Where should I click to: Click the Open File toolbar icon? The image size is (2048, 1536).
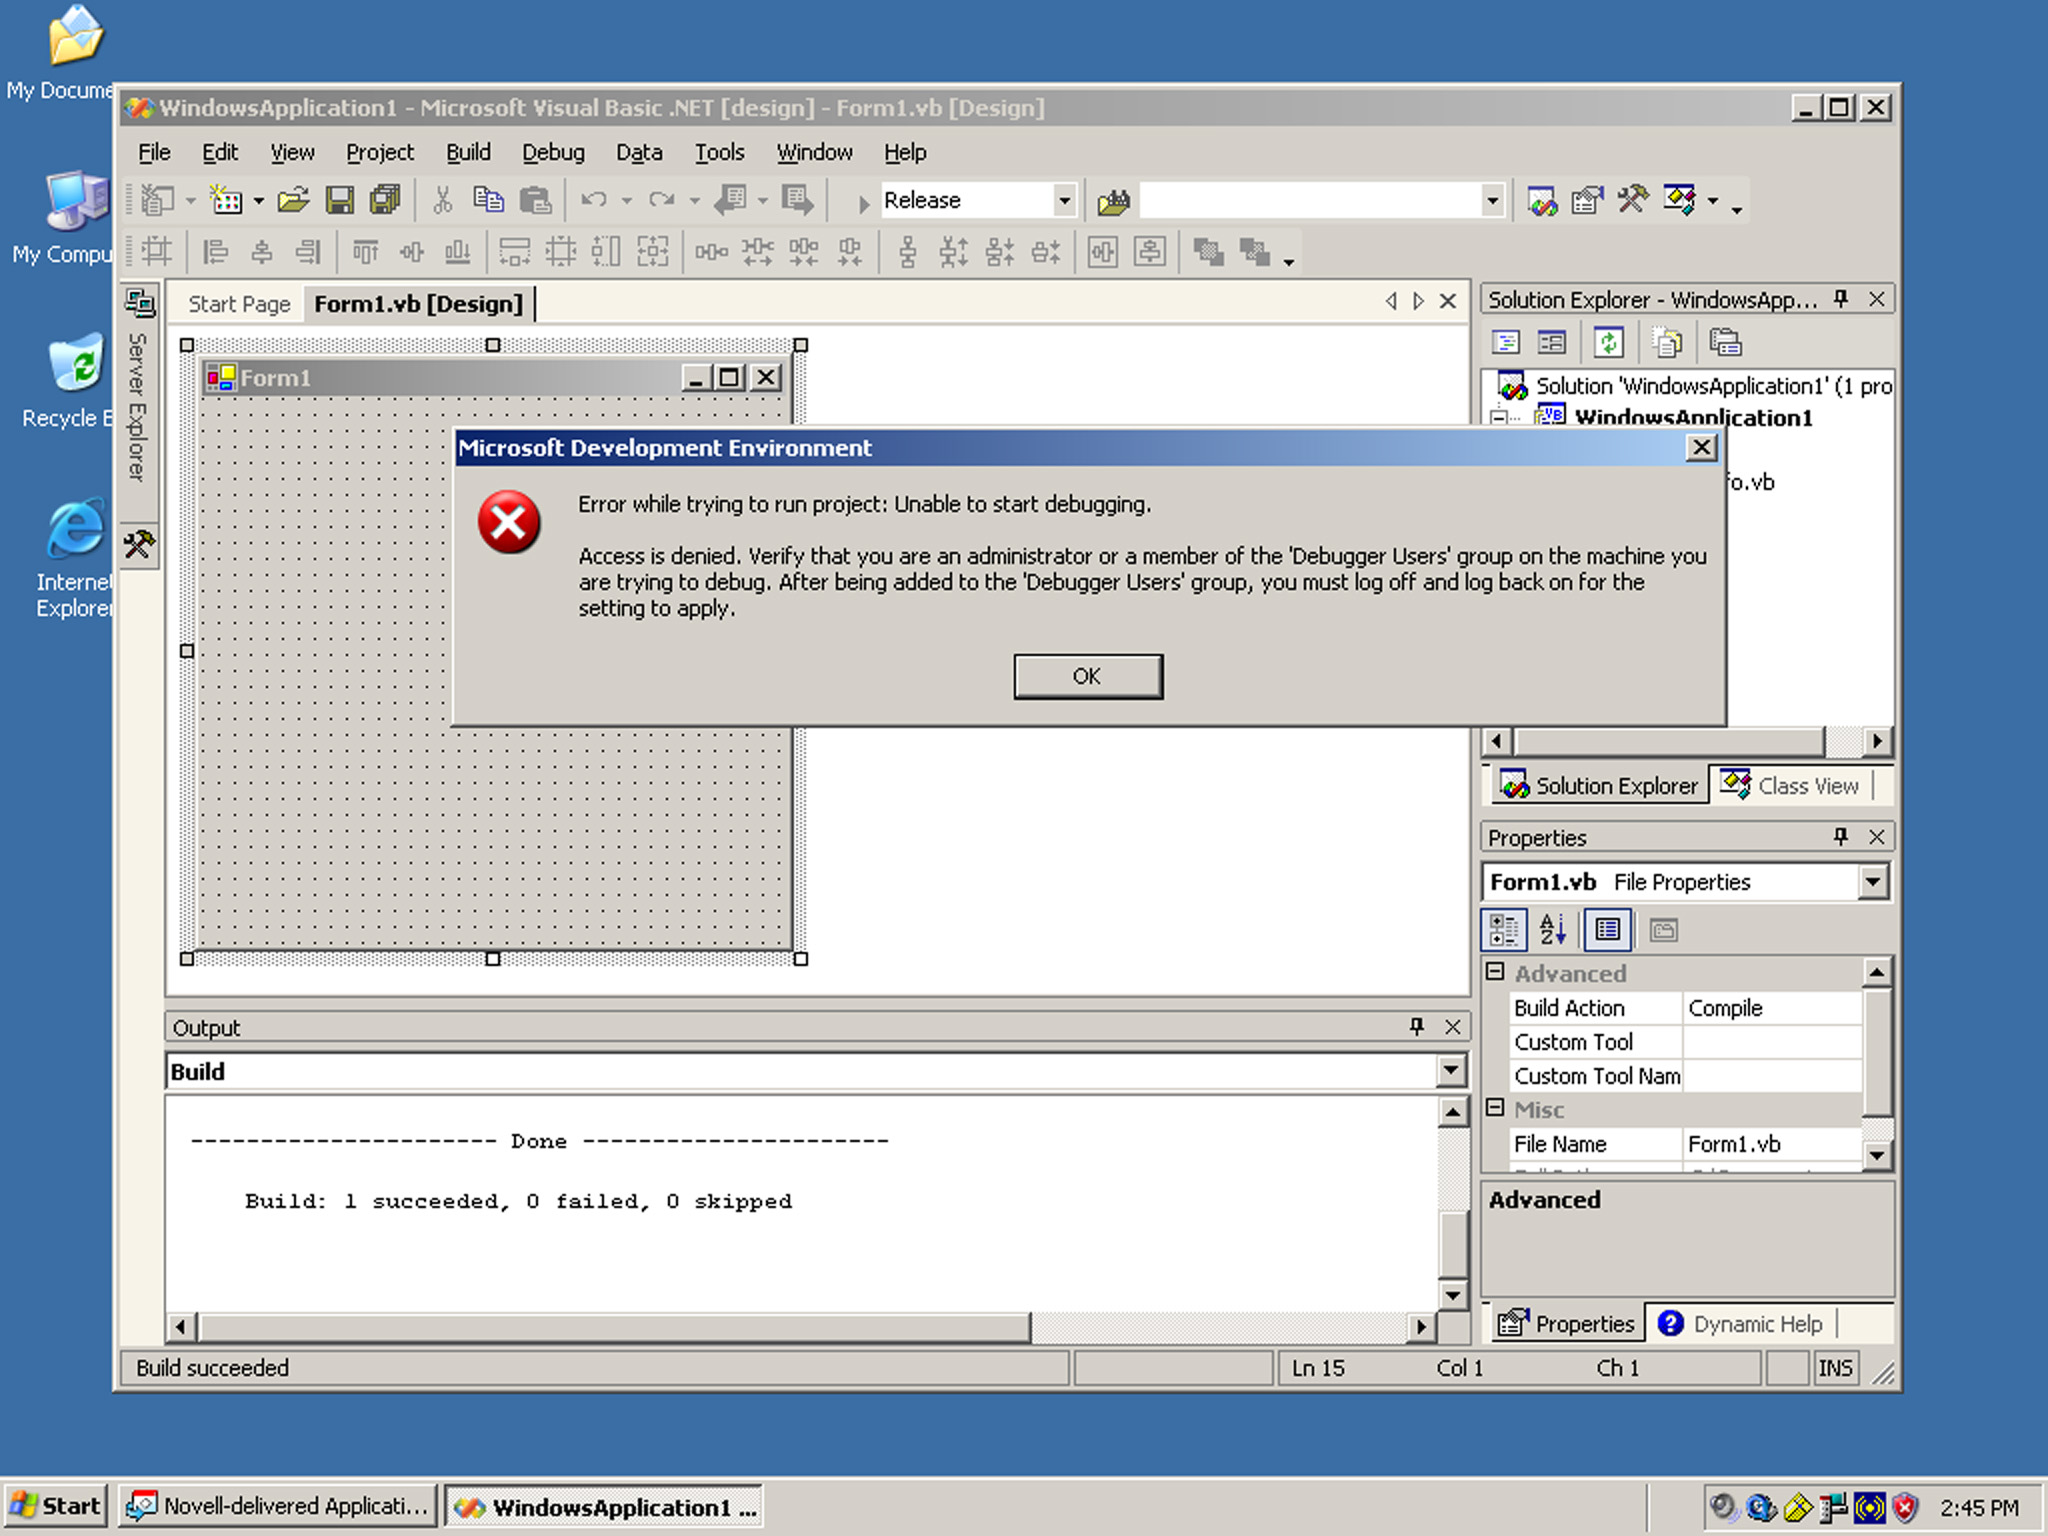click(x=293, y=201)
